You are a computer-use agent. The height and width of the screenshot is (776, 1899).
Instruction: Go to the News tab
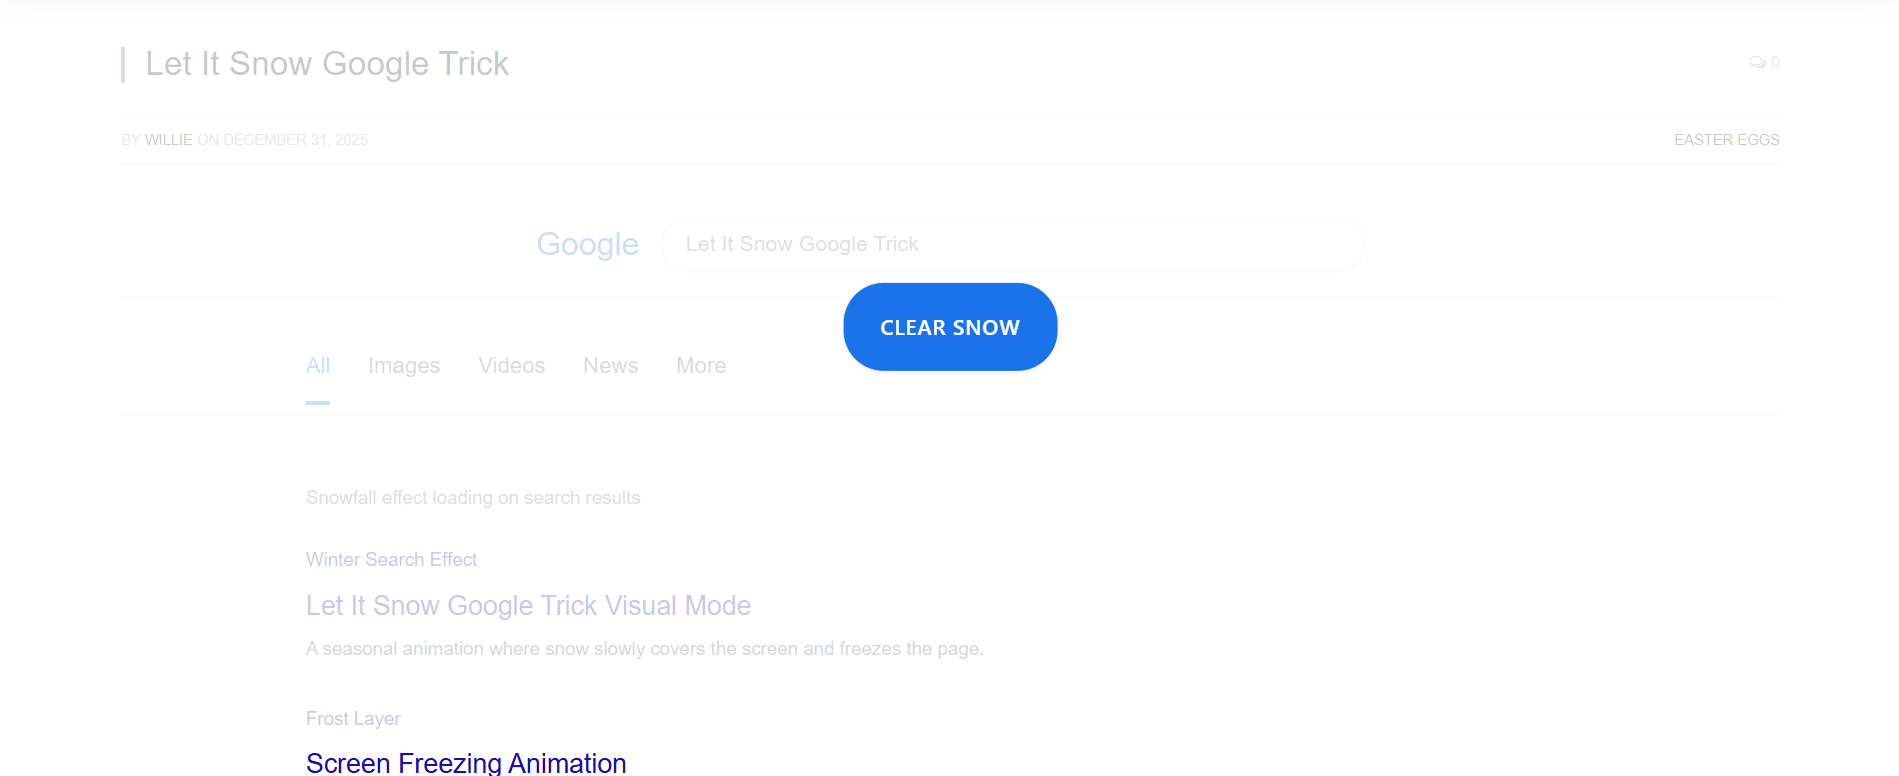pos(610,366)
